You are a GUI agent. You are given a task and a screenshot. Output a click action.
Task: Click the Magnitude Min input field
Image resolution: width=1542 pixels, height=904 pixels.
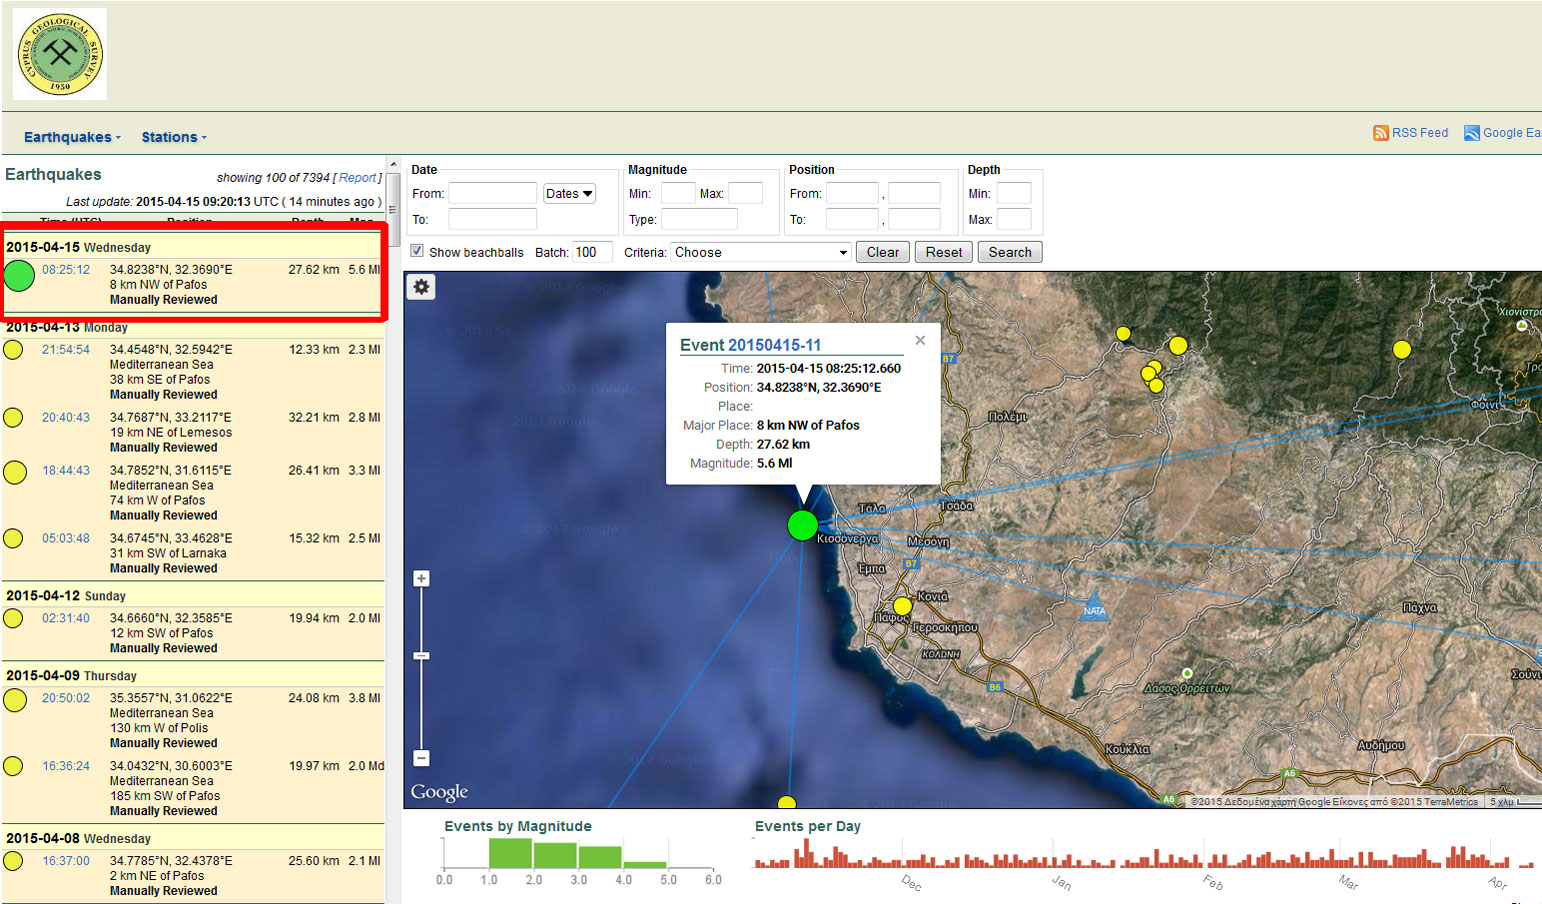click(678, 194)
